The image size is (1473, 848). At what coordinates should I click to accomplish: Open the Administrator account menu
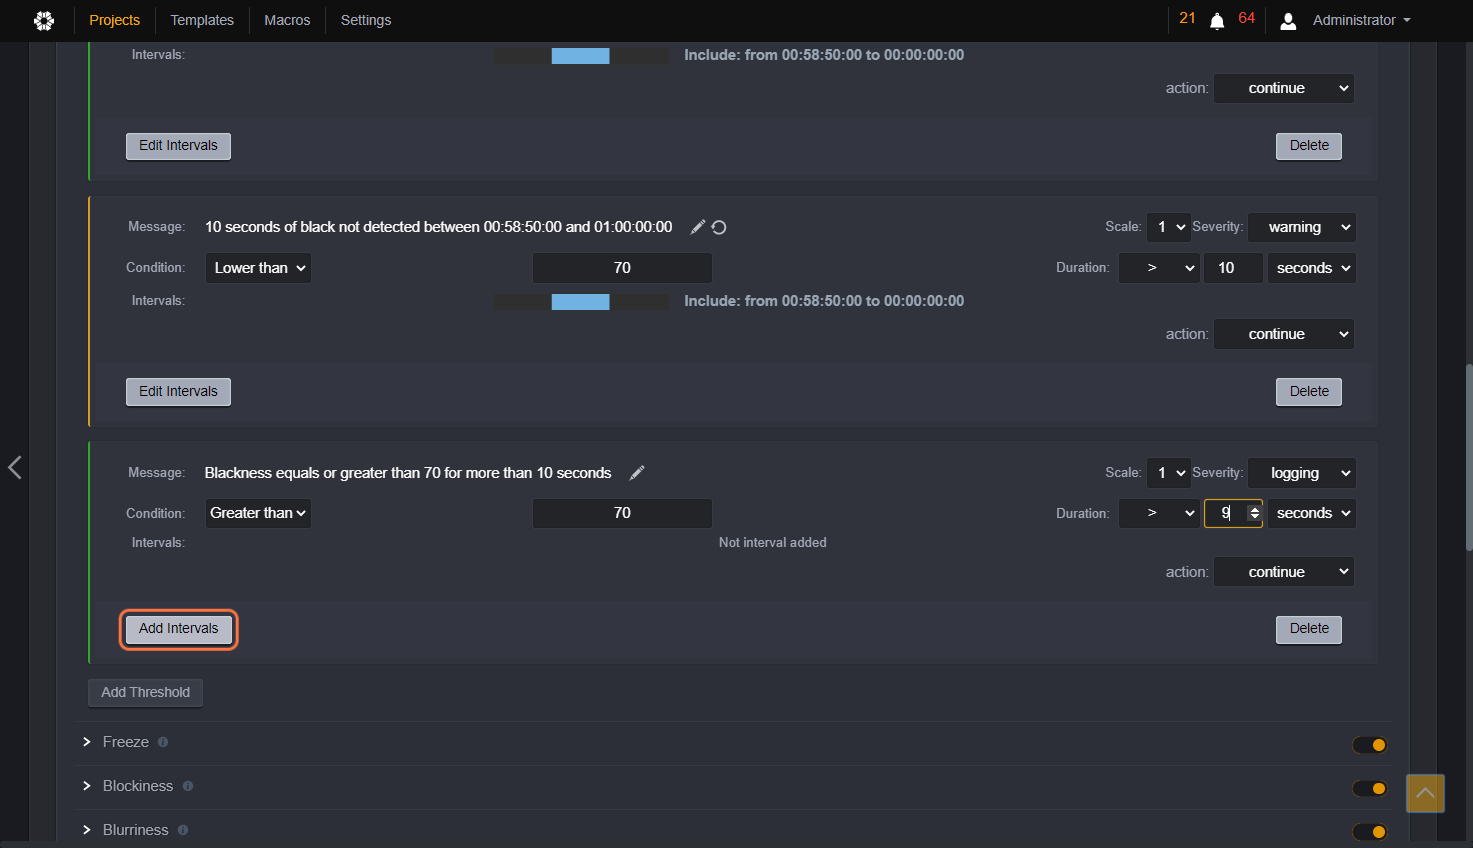coord(1361,20)
